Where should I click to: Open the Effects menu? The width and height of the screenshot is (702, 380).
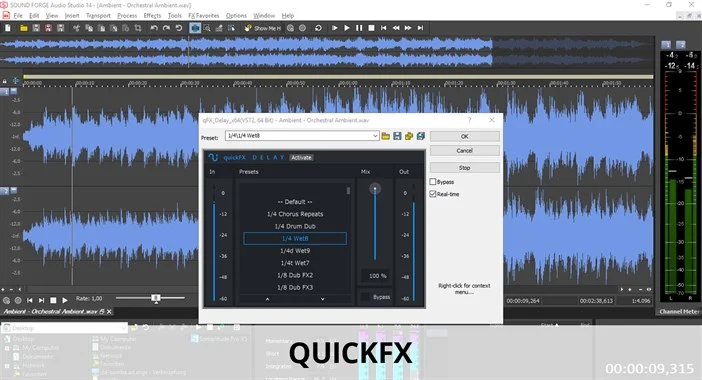tap(152, 15)
